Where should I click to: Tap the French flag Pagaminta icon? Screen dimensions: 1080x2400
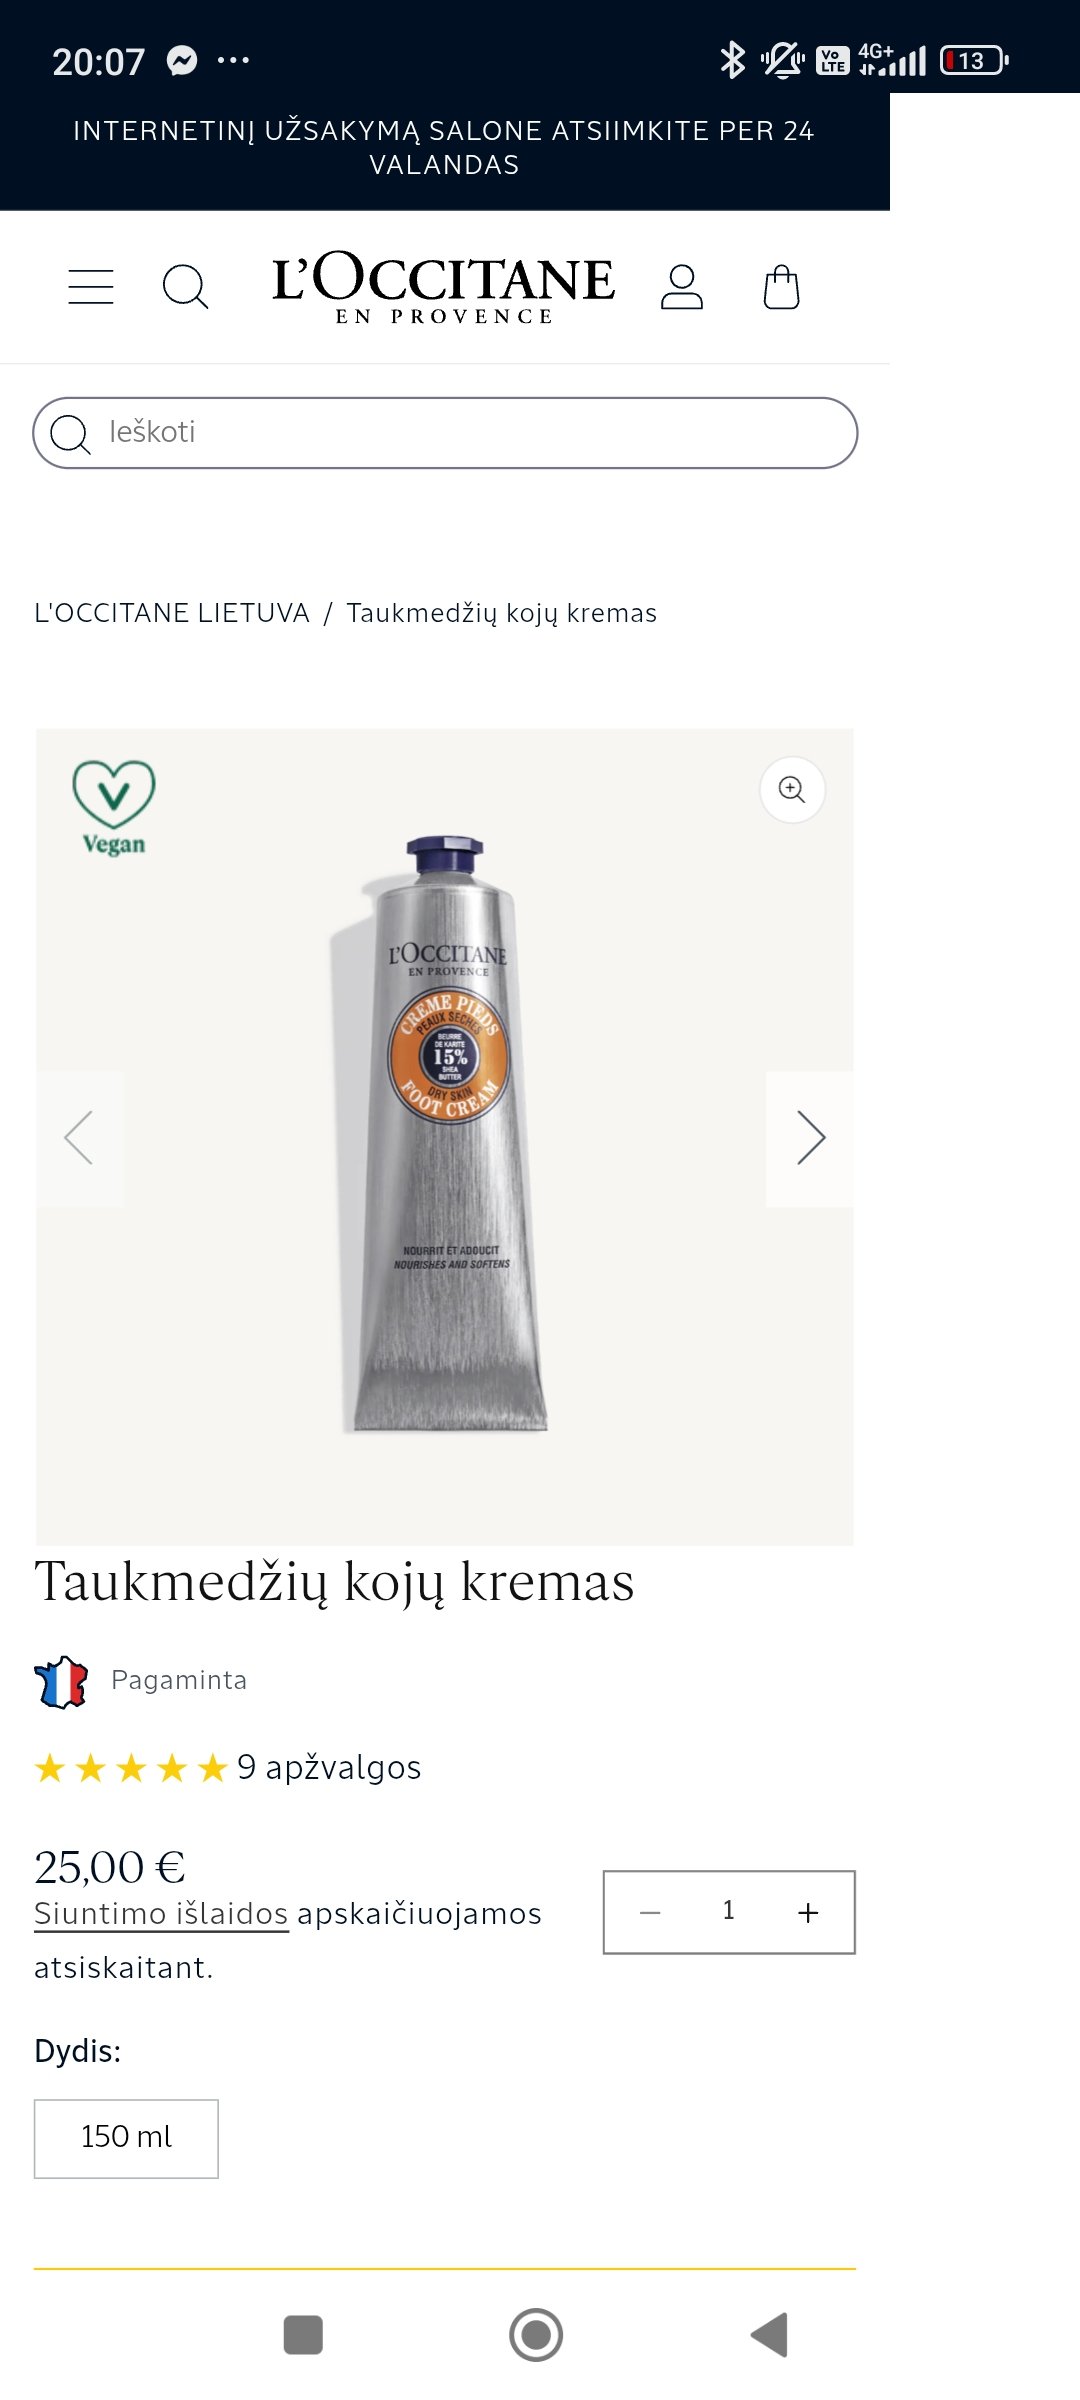pos(61,1682)
